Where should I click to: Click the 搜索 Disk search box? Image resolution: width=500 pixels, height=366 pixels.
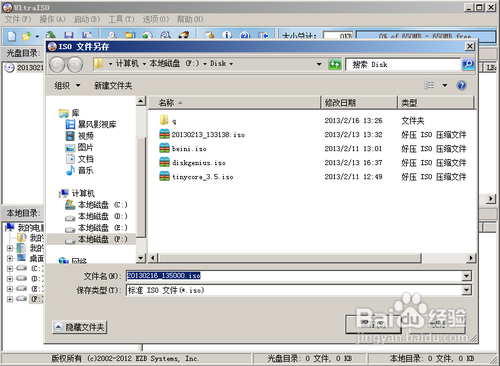403,64
